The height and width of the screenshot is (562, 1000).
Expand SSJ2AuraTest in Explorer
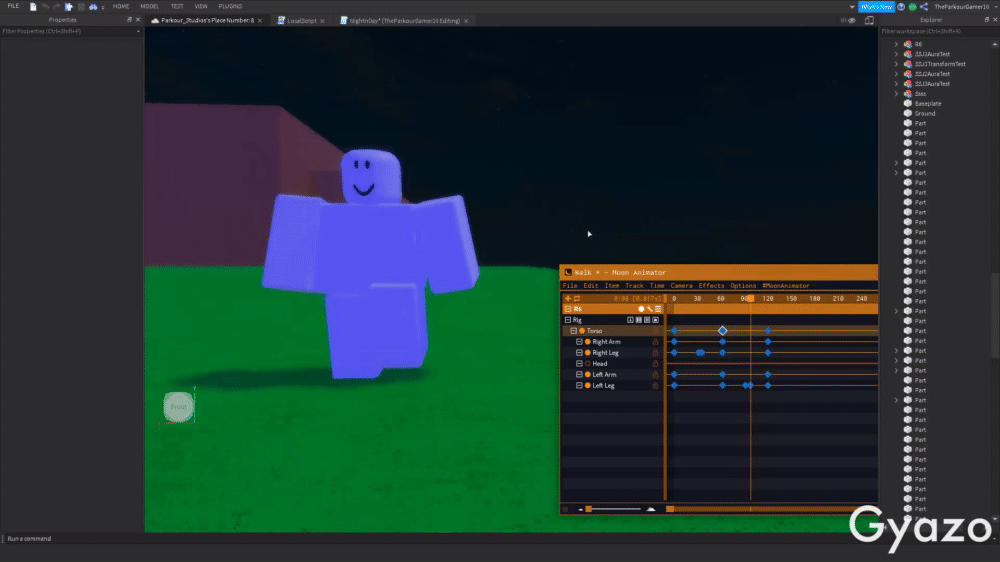(896, 74)
